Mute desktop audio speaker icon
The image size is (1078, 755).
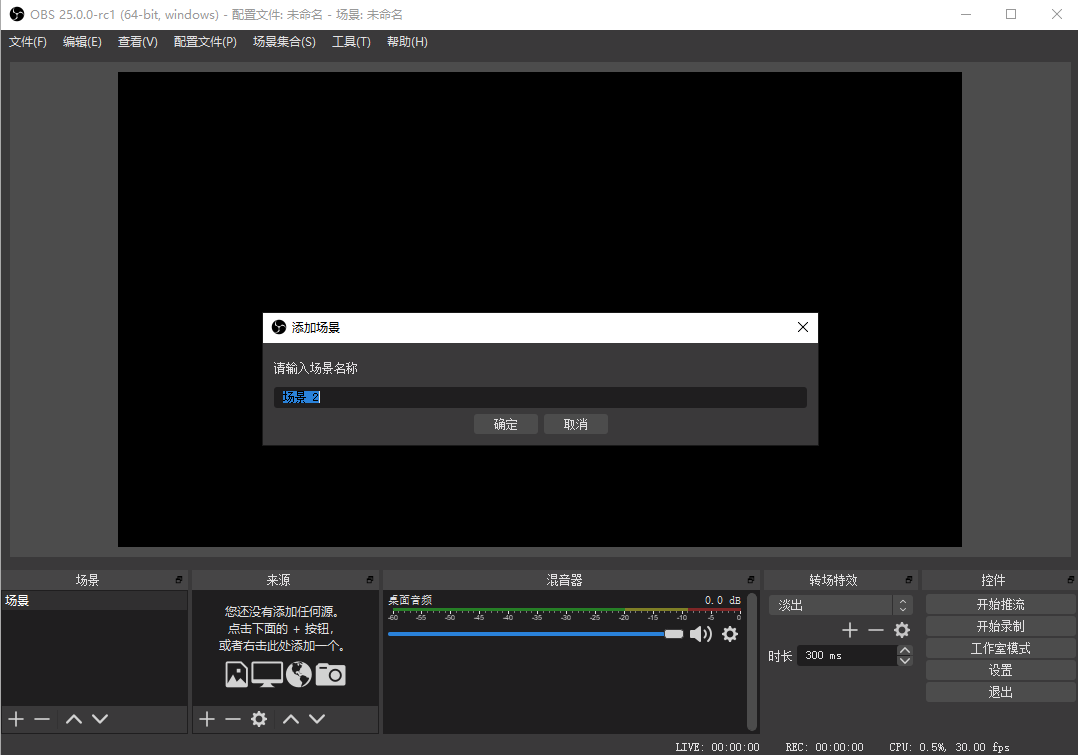700,634
